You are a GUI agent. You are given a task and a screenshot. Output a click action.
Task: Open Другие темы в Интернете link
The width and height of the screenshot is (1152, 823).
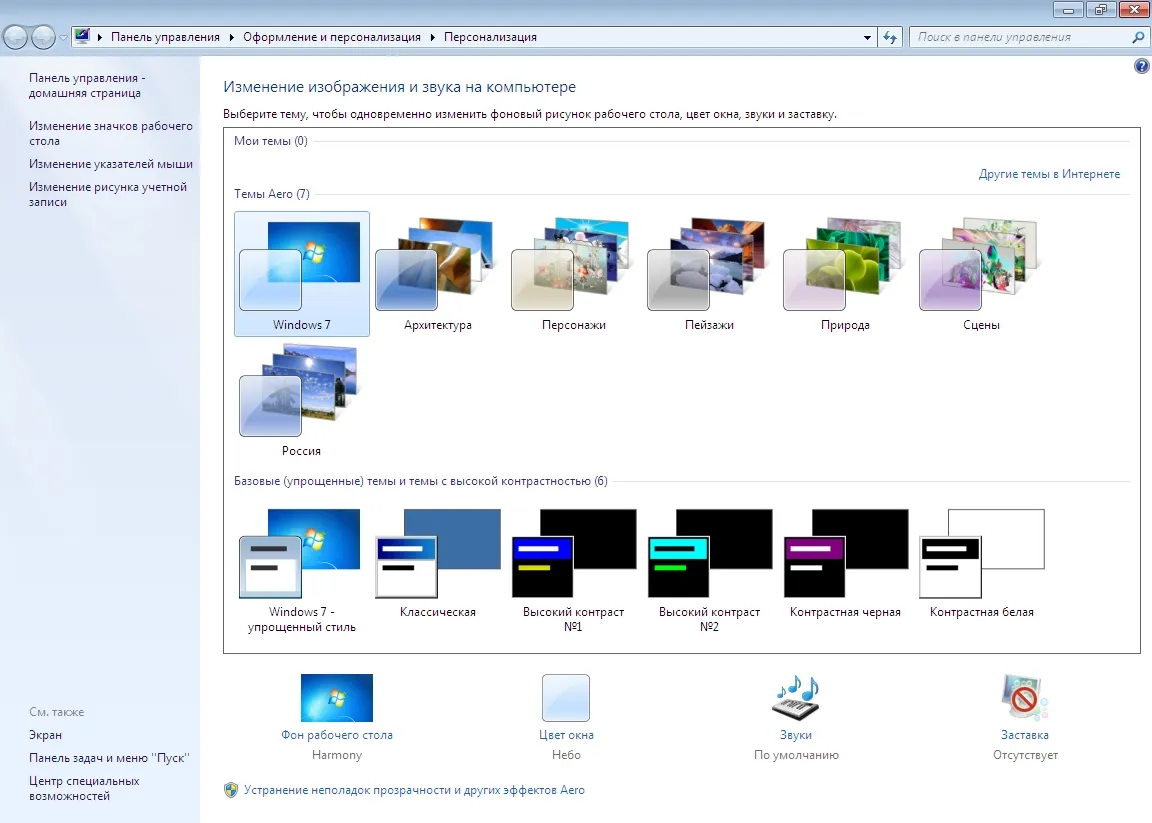1049,174
